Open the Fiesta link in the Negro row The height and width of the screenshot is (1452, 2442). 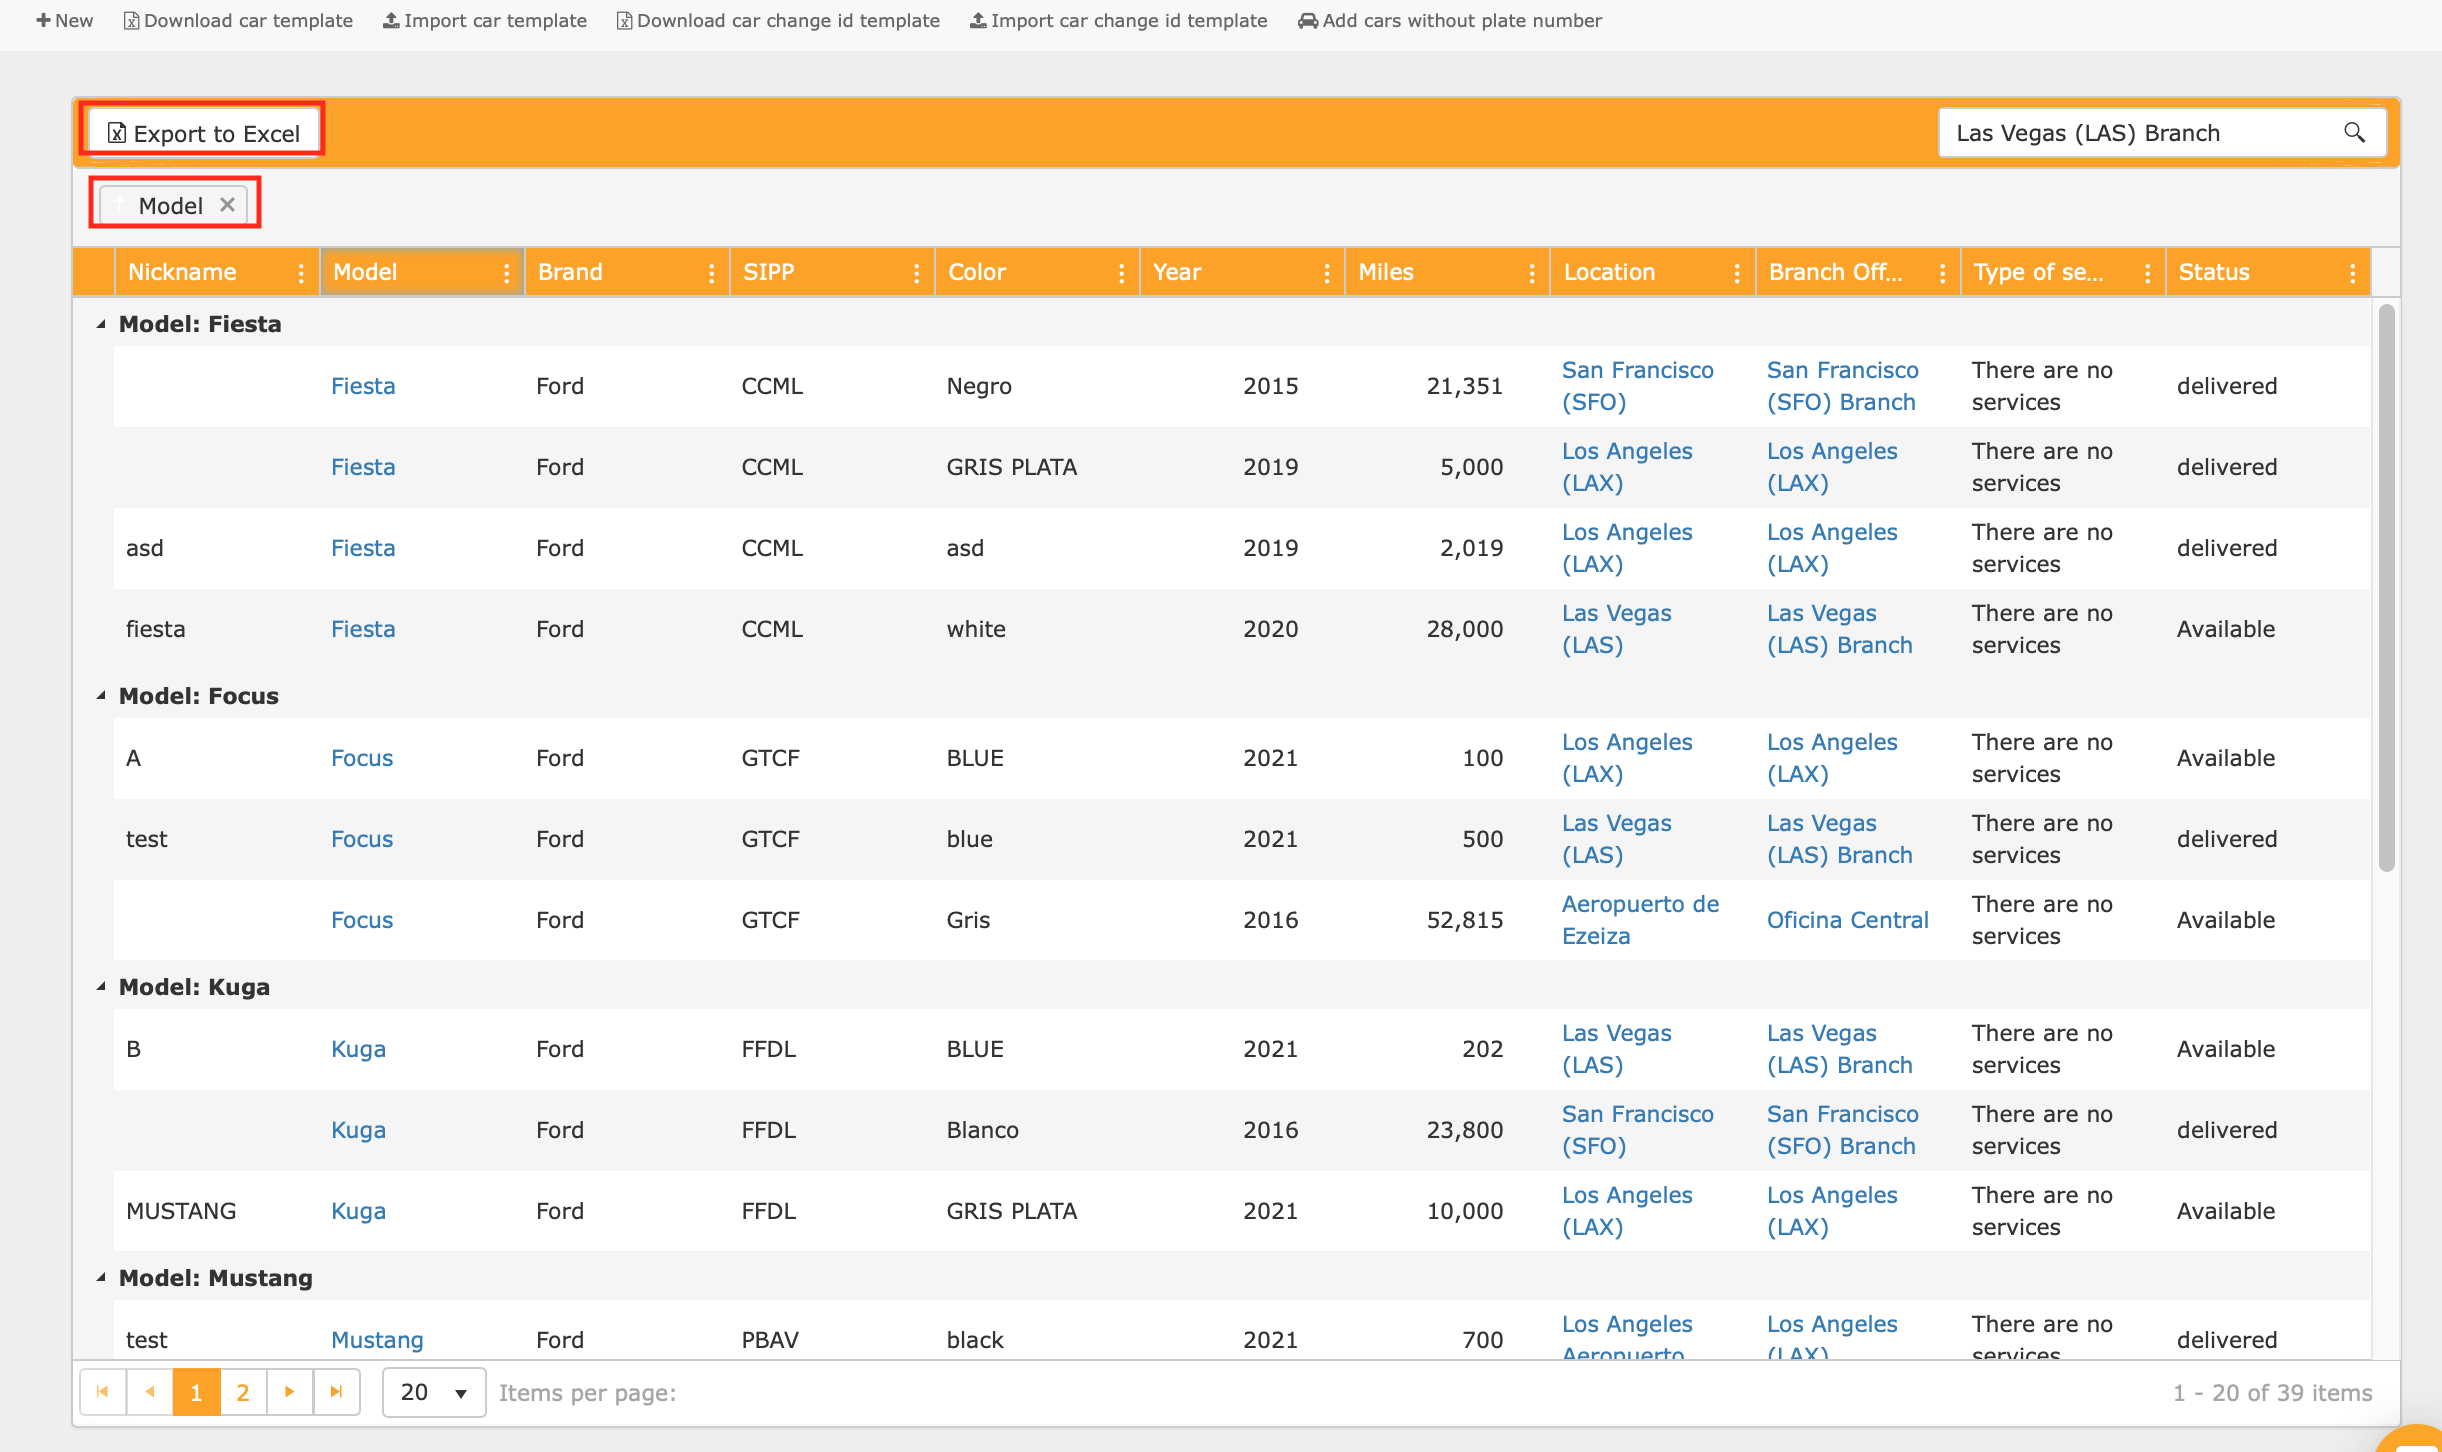(363, 386)
